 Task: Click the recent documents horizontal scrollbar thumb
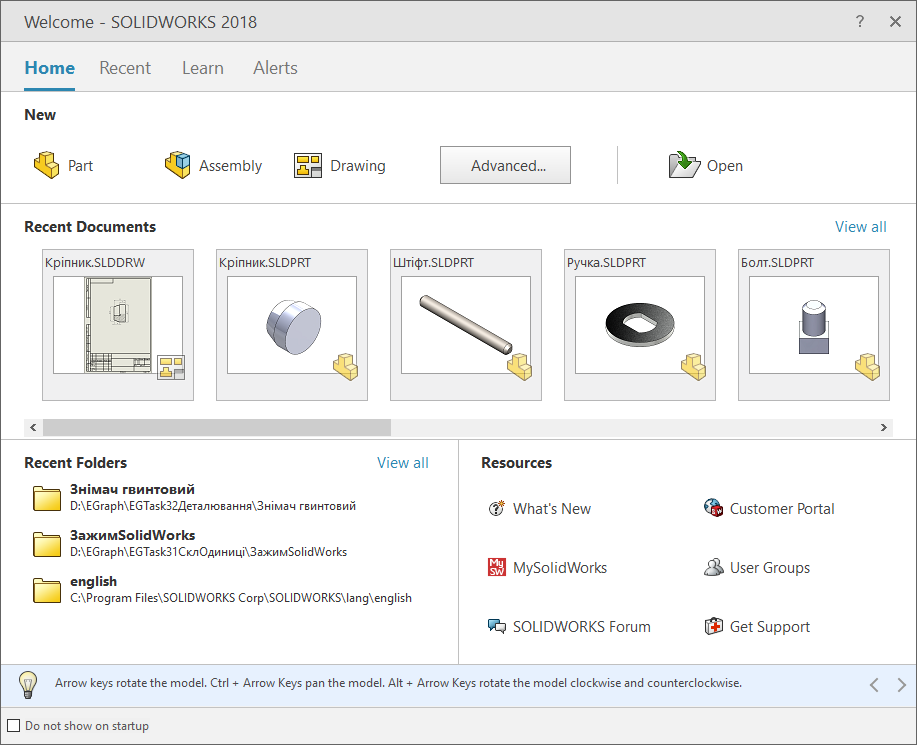pyautogui.click(x=216, y=427)
